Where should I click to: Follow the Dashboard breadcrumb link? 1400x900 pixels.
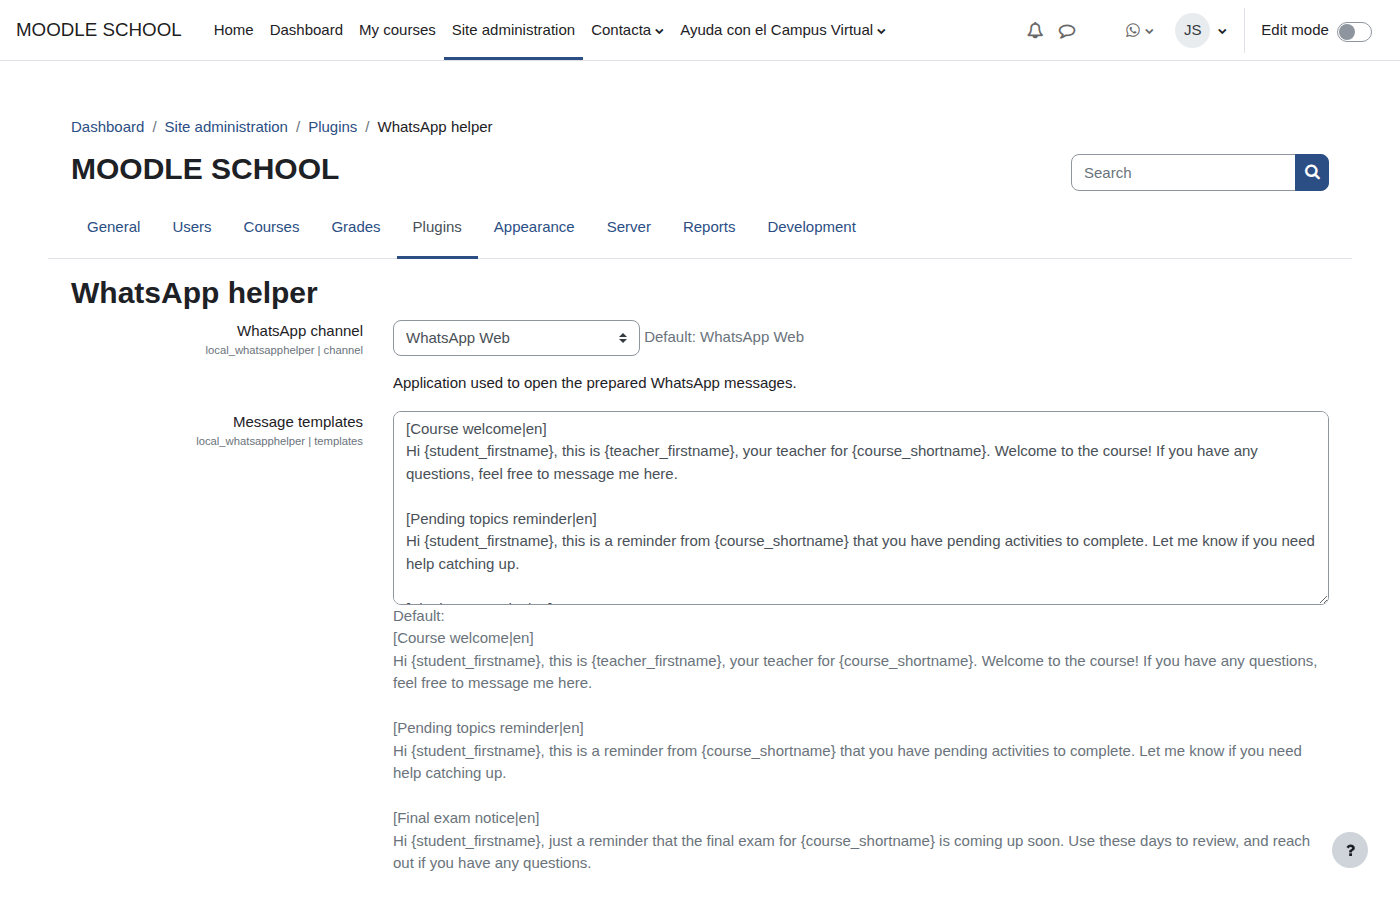(108, 127)
